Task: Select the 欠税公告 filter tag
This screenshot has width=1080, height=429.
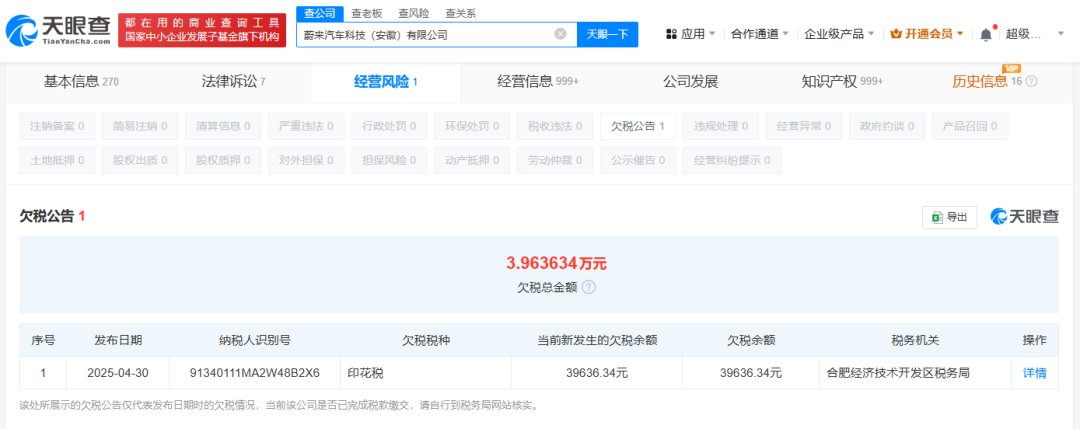Action: click(x=638, y=127)
